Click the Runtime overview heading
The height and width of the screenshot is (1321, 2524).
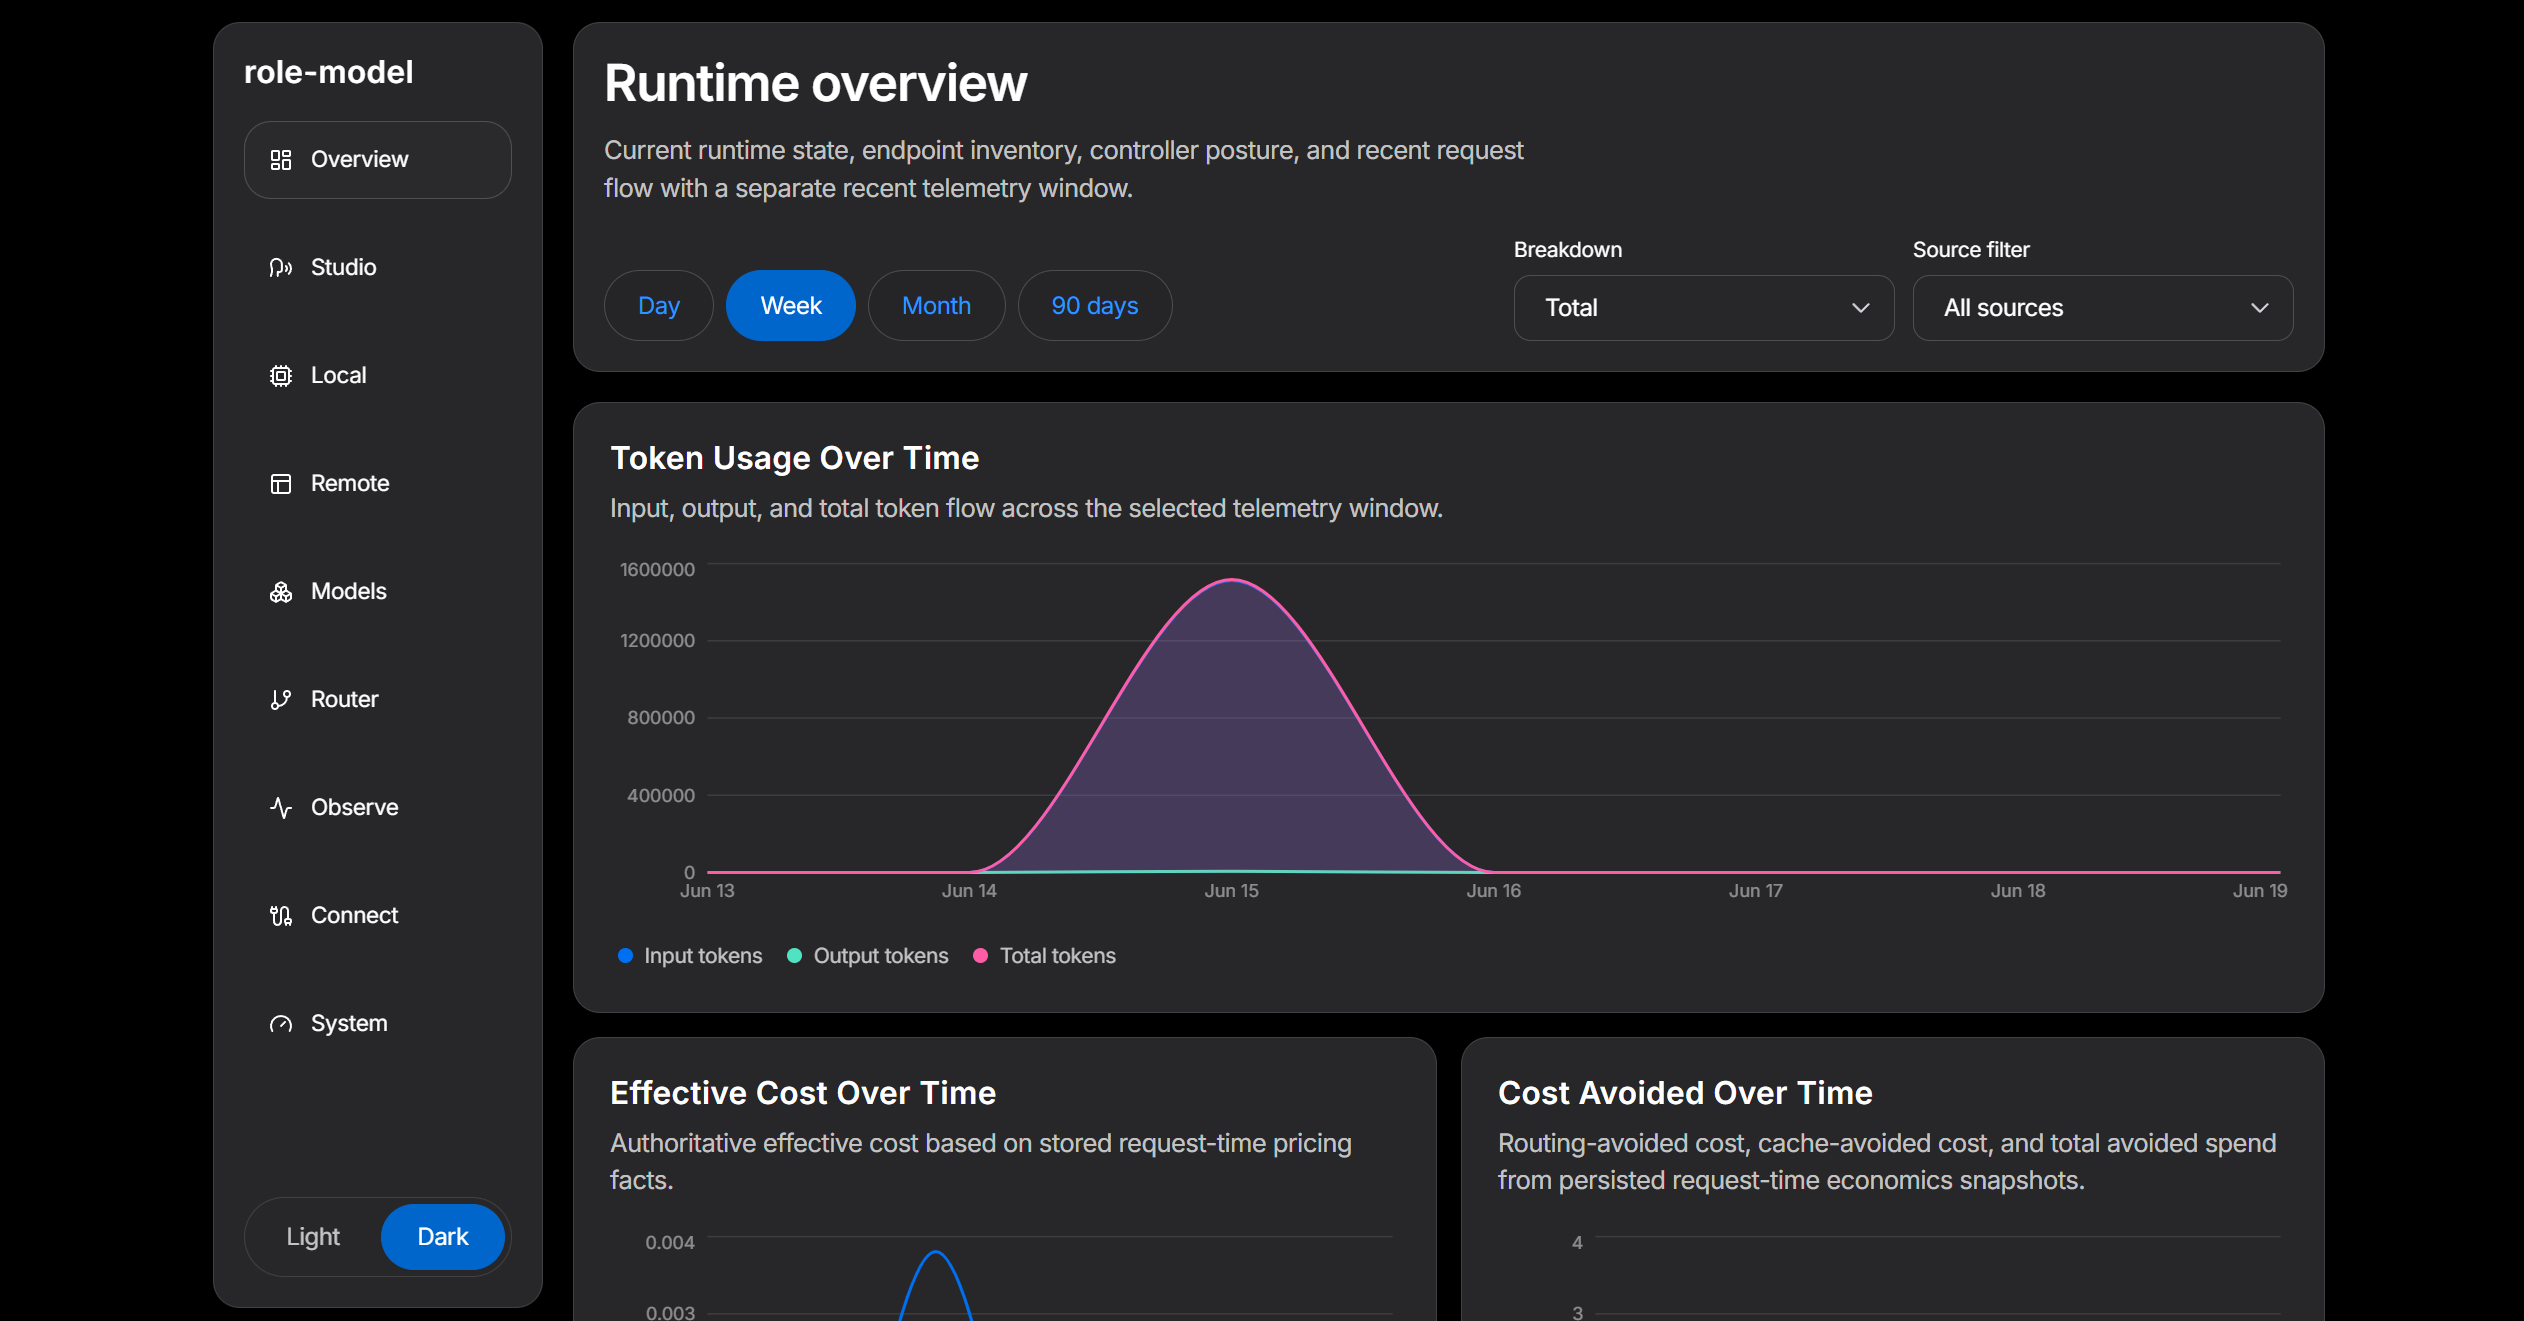point(816,83)
